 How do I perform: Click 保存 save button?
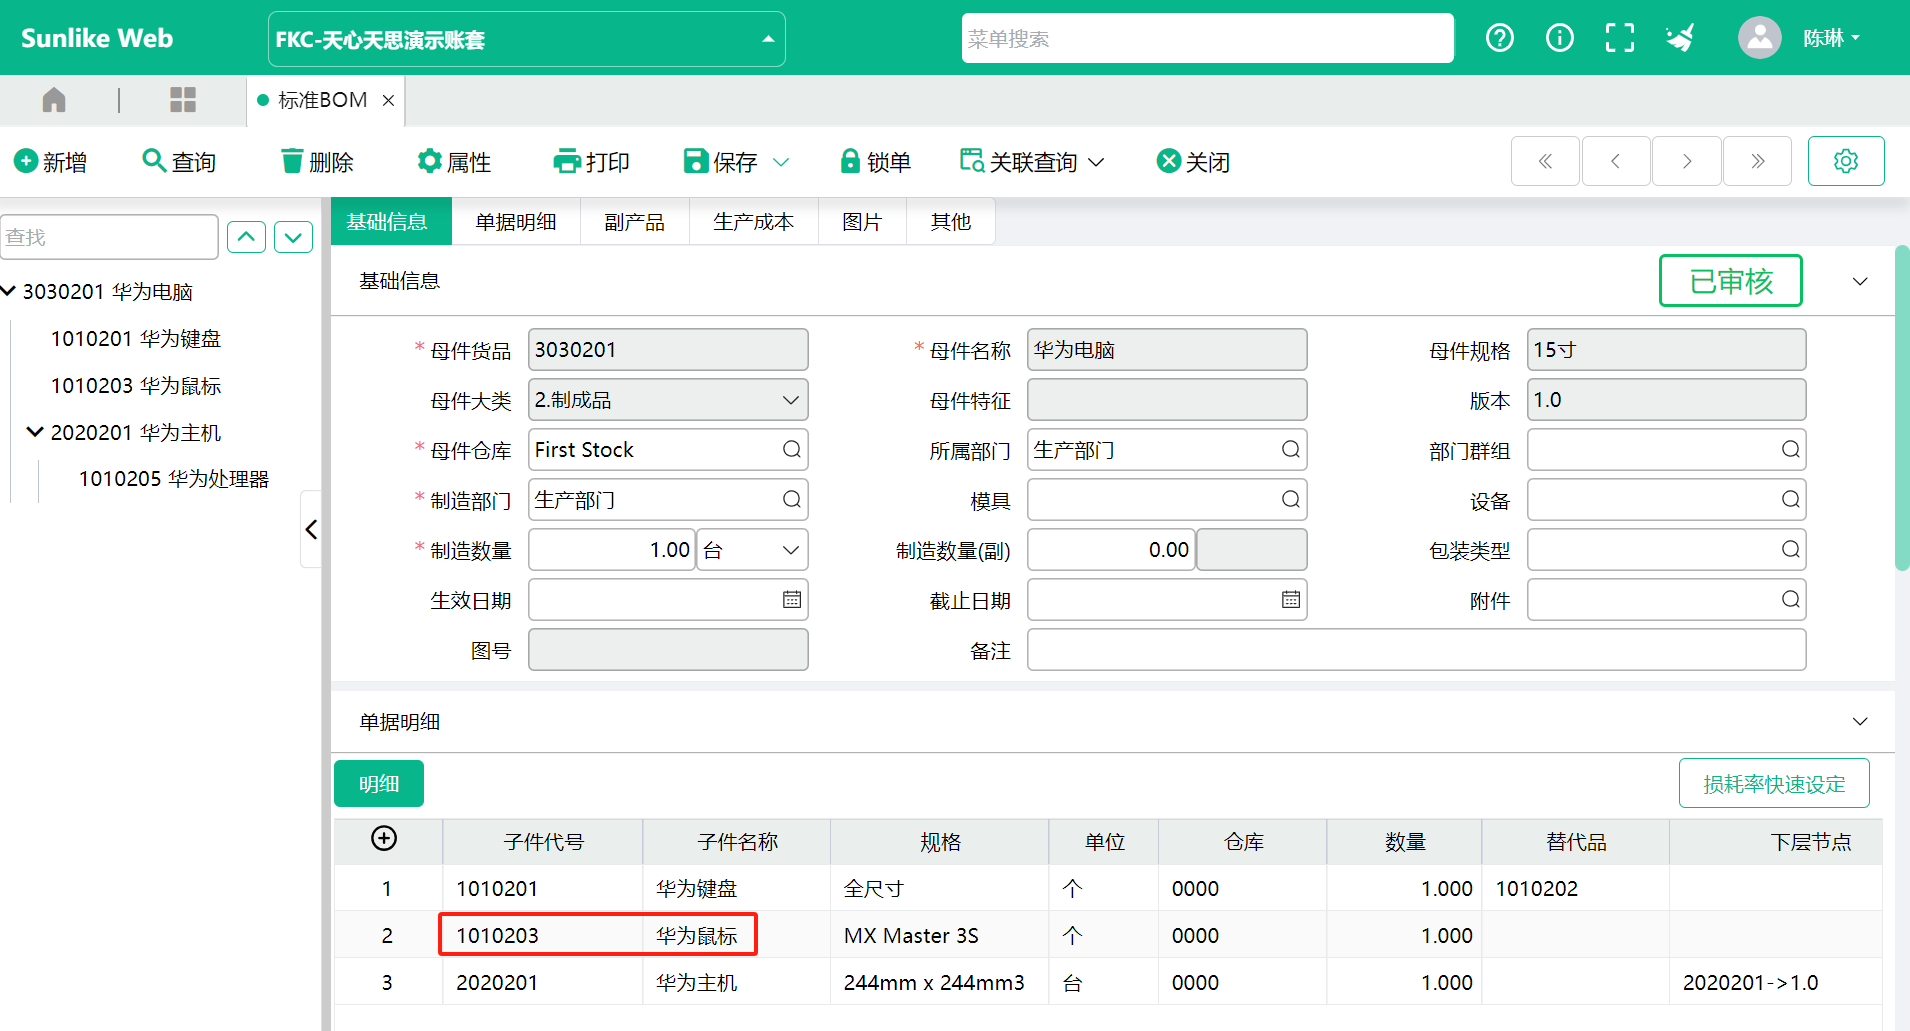pos(720,161)
